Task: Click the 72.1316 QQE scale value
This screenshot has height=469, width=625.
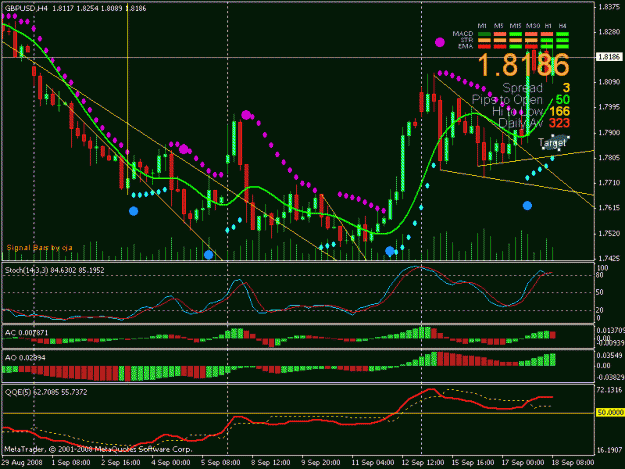Action: [609, 389]
